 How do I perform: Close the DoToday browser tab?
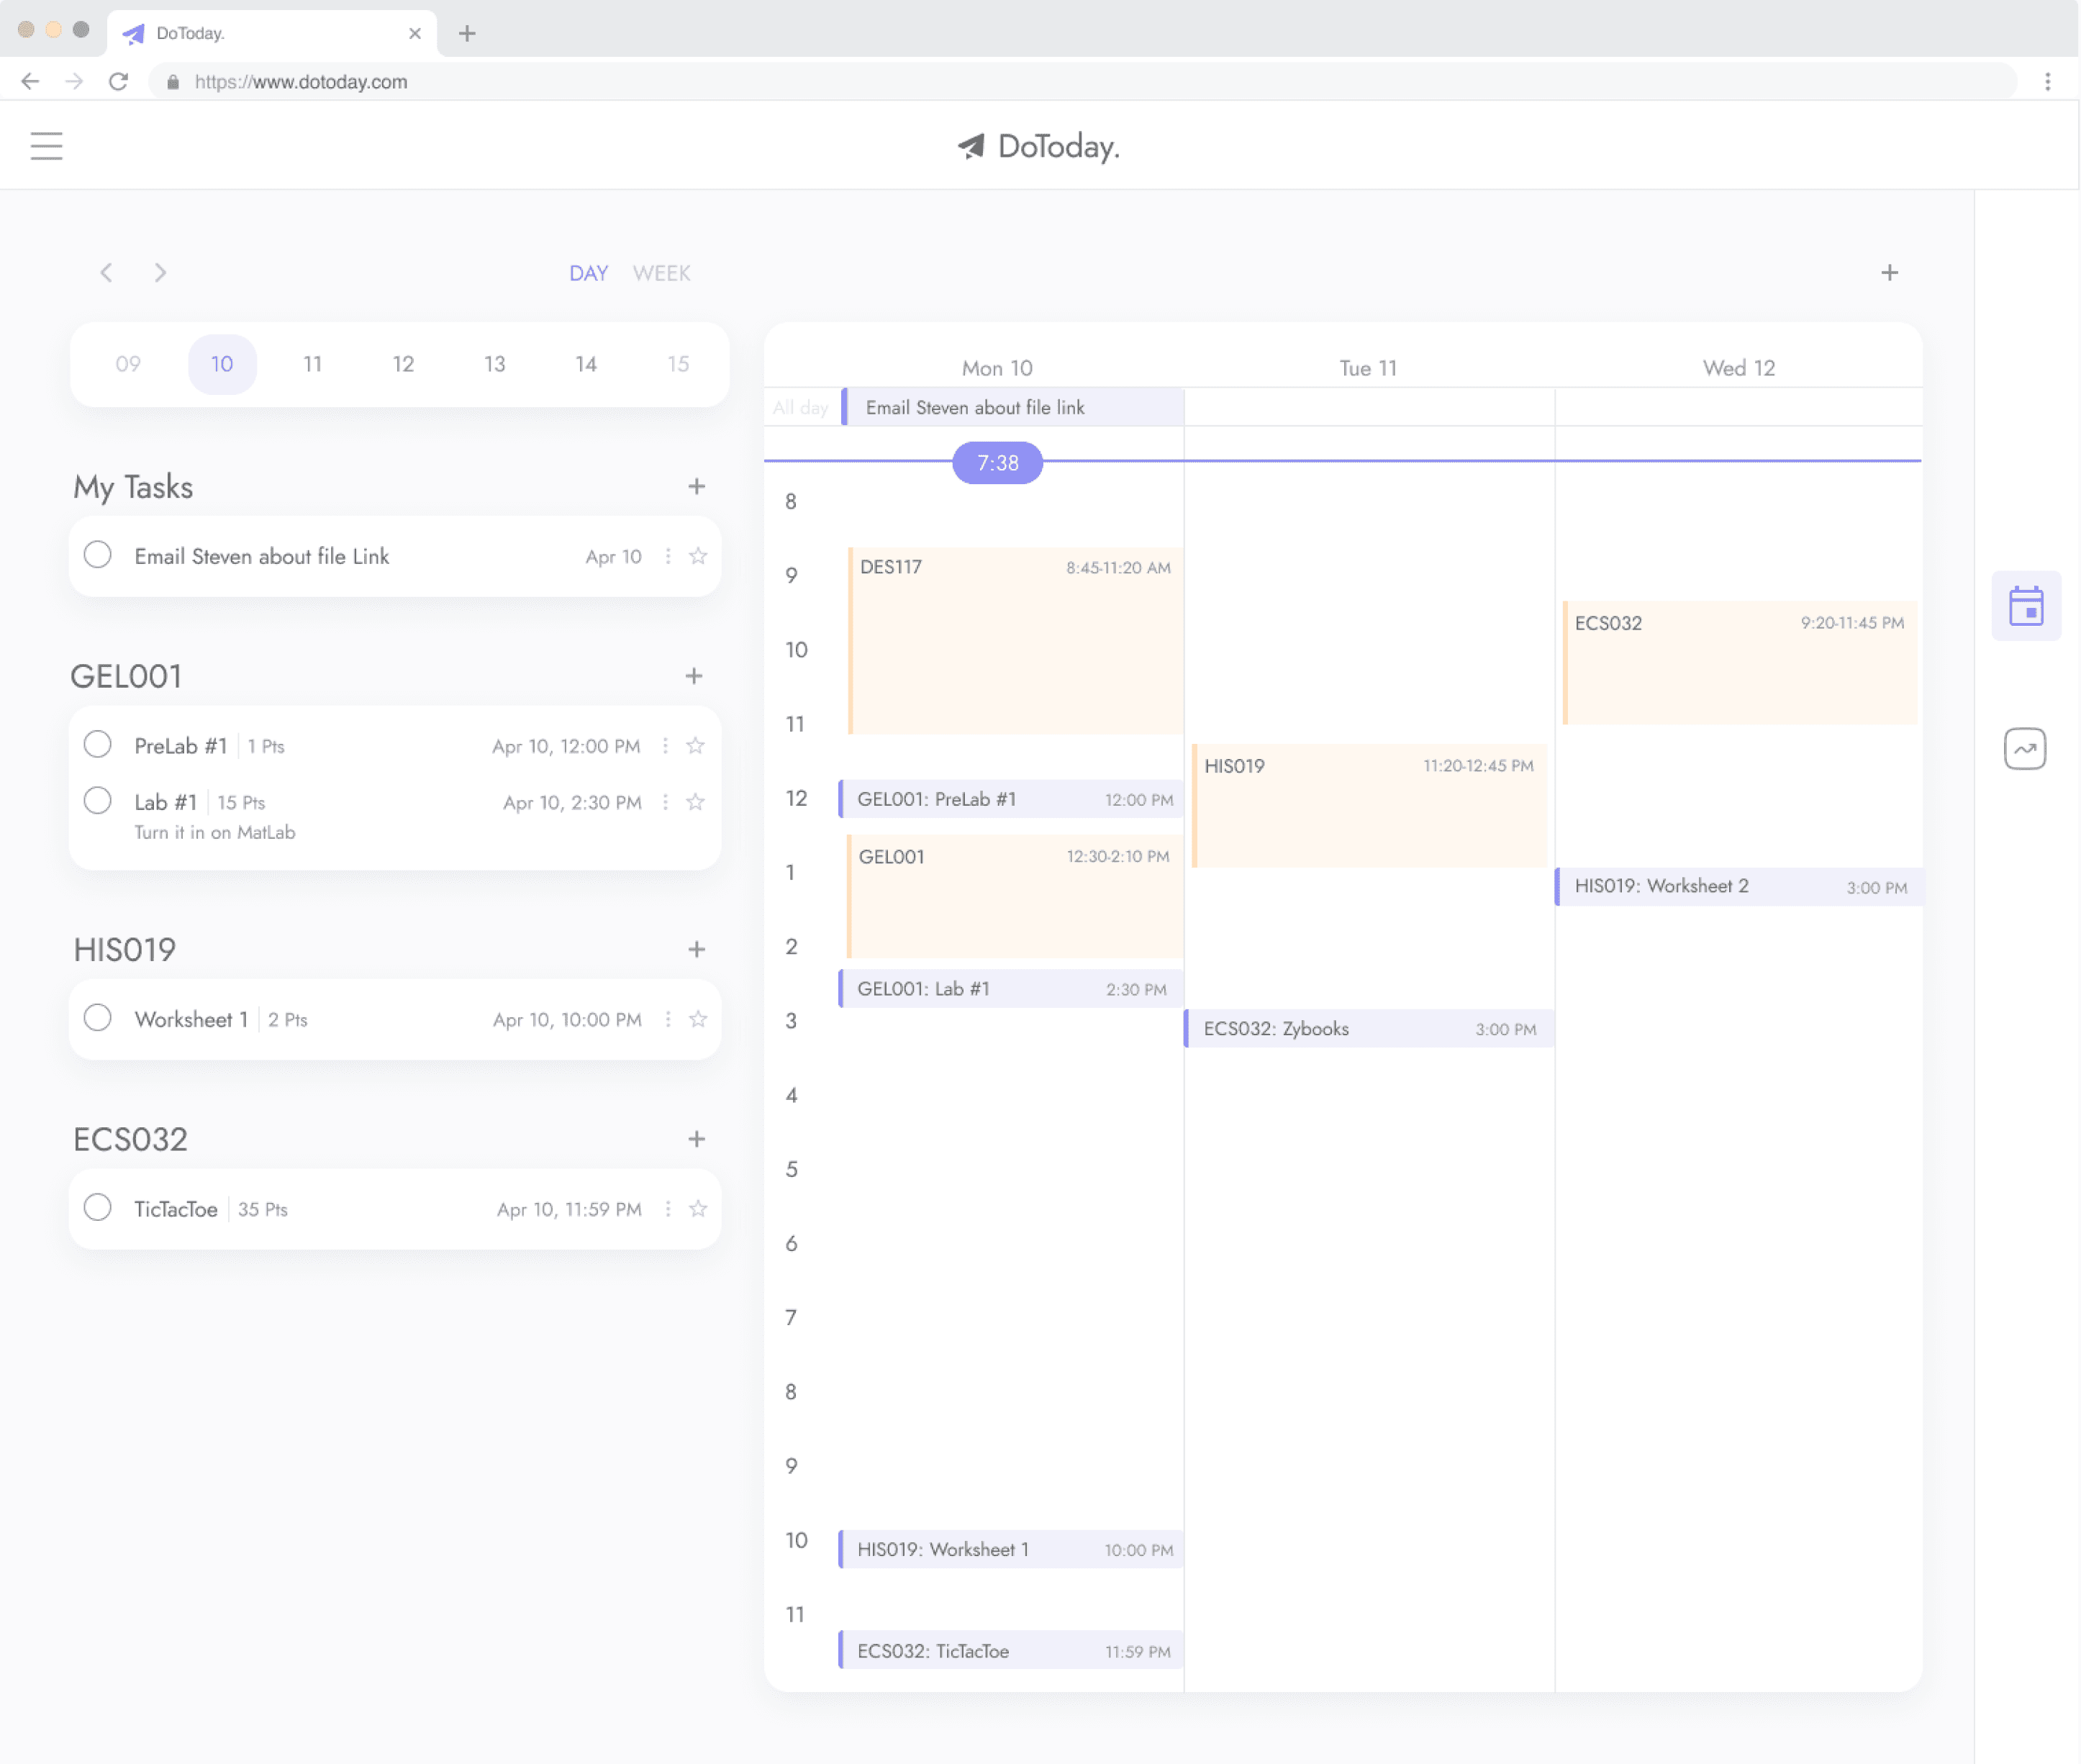pos(415,33)
